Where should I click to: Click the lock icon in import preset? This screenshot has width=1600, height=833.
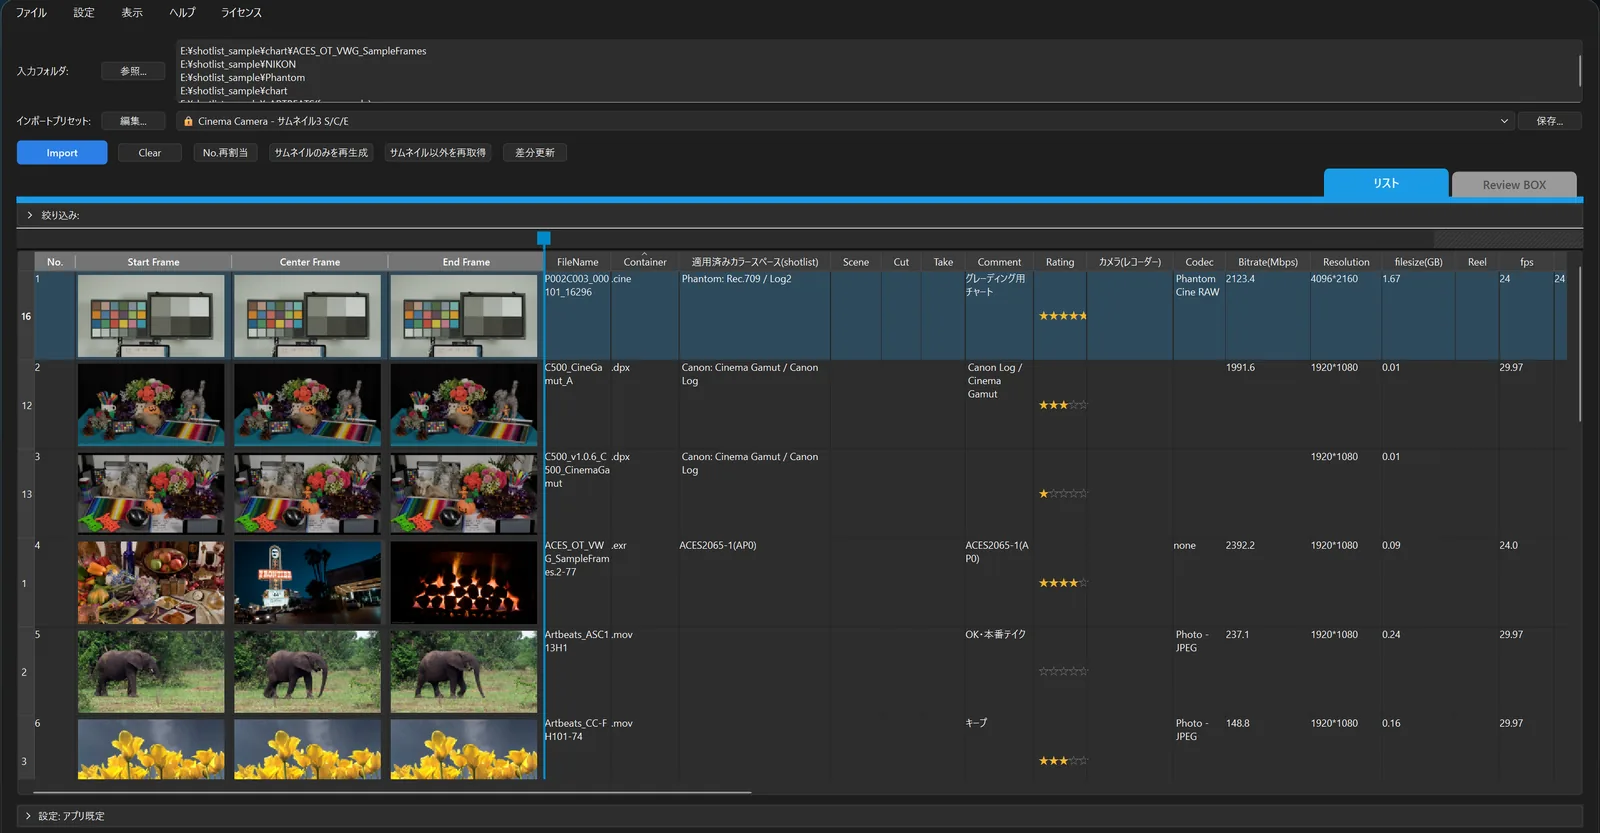point(188,121)
